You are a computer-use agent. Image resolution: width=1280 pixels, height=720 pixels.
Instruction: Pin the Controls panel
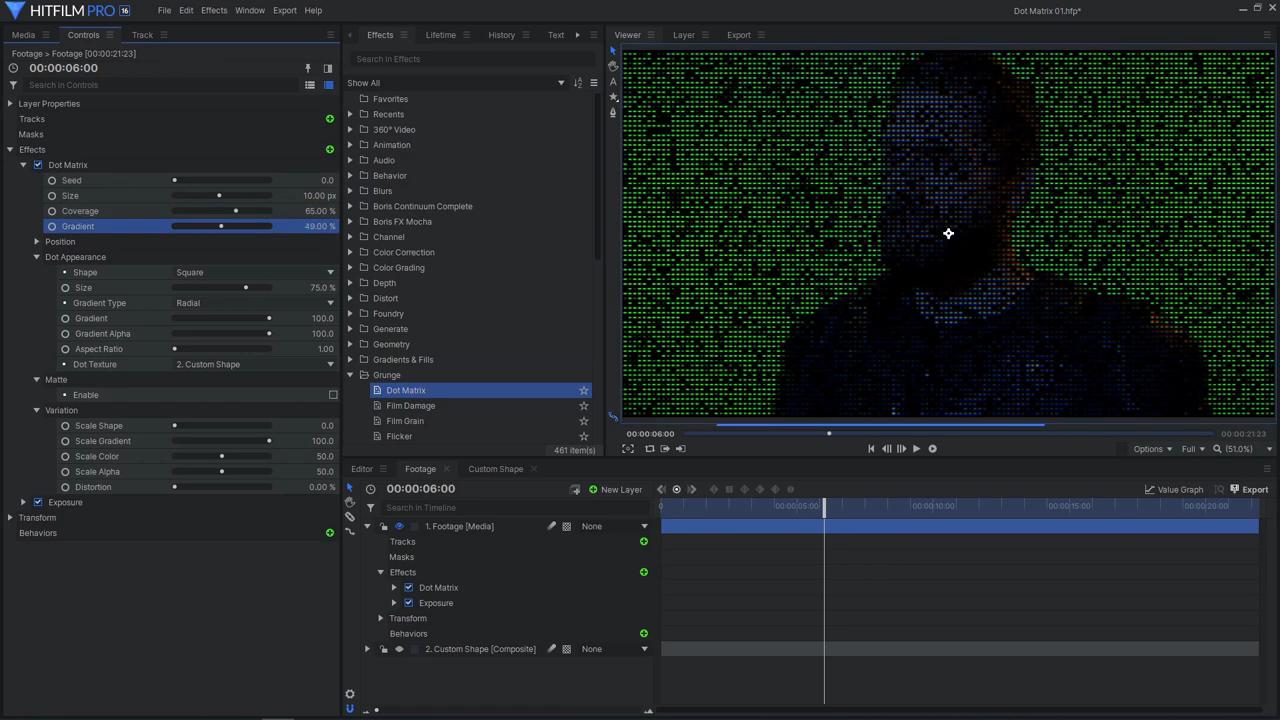pos(308,68)
